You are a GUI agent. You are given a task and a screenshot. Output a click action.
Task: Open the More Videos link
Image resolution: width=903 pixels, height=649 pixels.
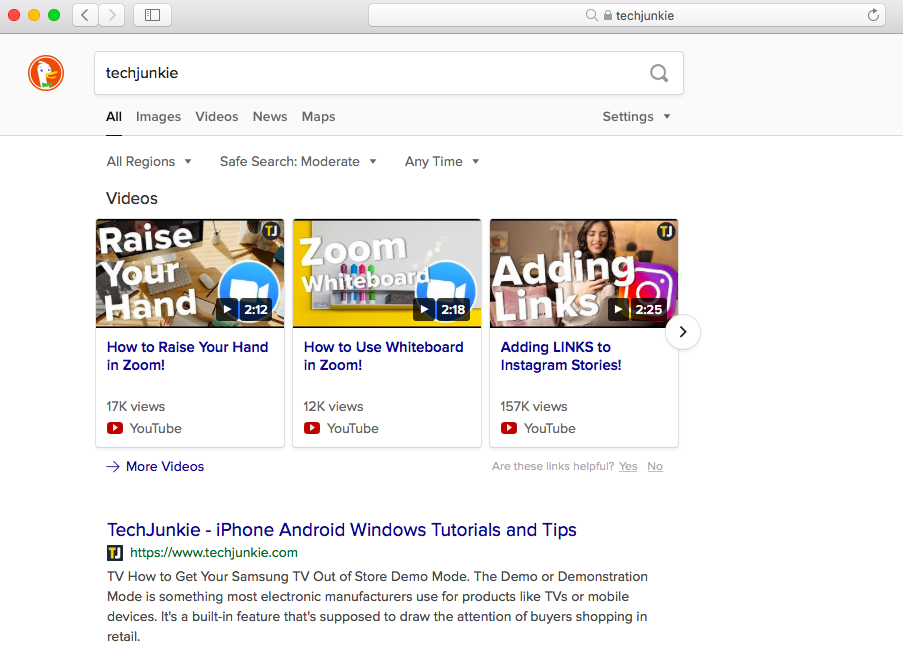[x=164, y=466]
